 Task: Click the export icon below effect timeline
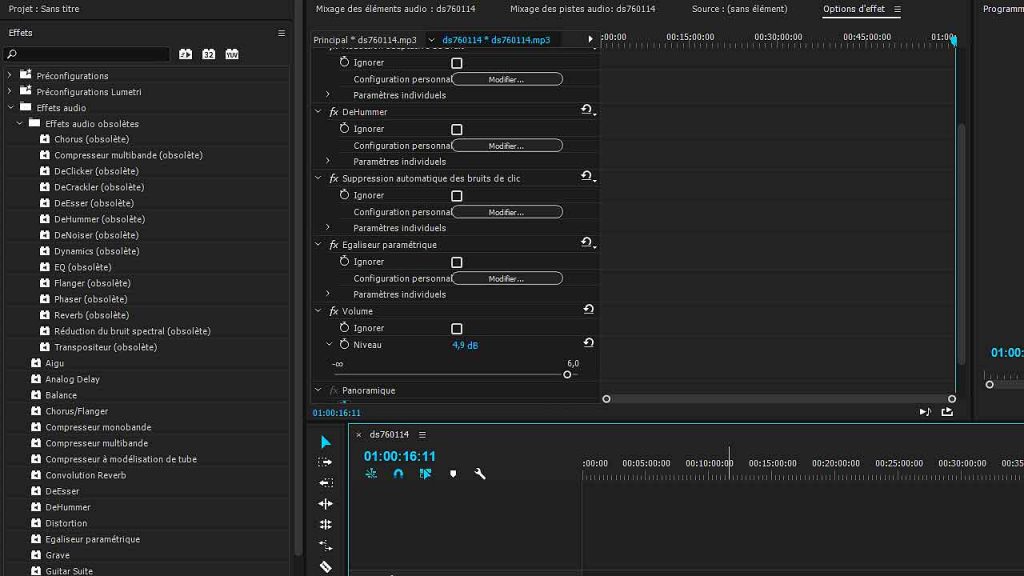(947, 412)
